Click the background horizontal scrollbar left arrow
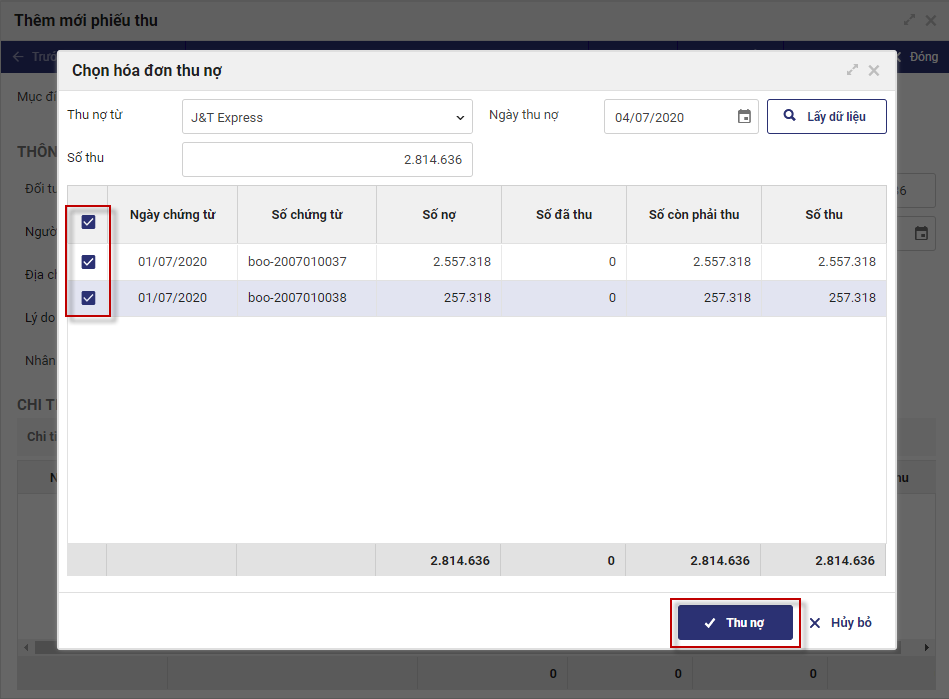This screenshot has height=699, width=949. tap(26, 648)
